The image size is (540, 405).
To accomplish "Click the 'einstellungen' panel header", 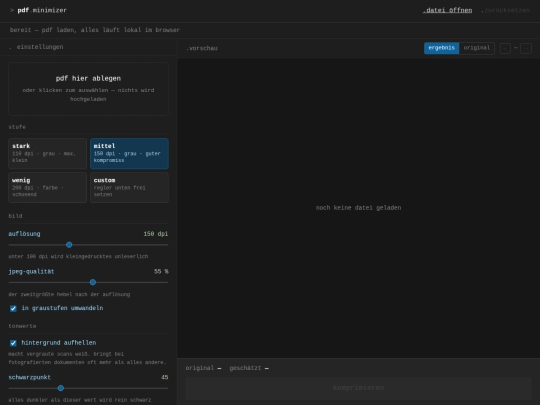I will click(x=40, y=47).
